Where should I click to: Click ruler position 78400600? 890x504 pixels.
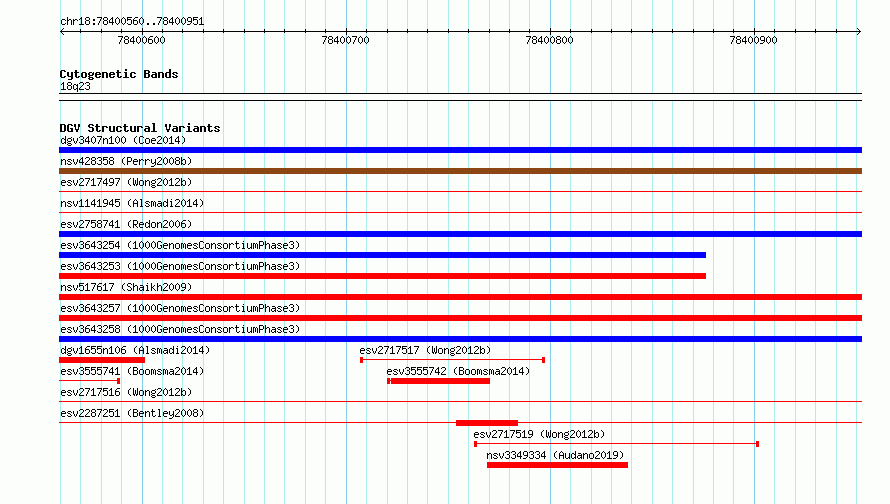pyautogui.click(x=141, y=40)
